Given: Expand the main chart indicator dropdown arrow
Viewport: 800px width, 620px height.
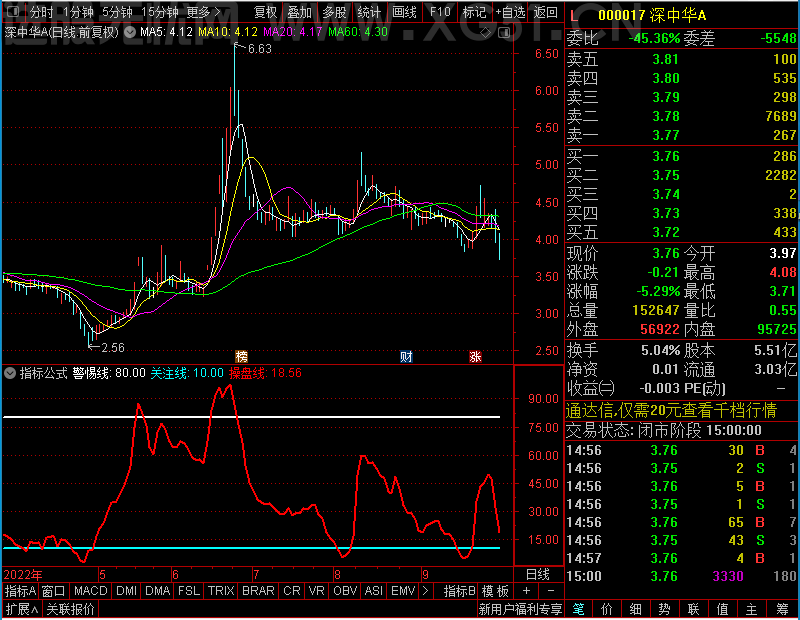Looking at the screenshot, I should [x=130, y=33].
